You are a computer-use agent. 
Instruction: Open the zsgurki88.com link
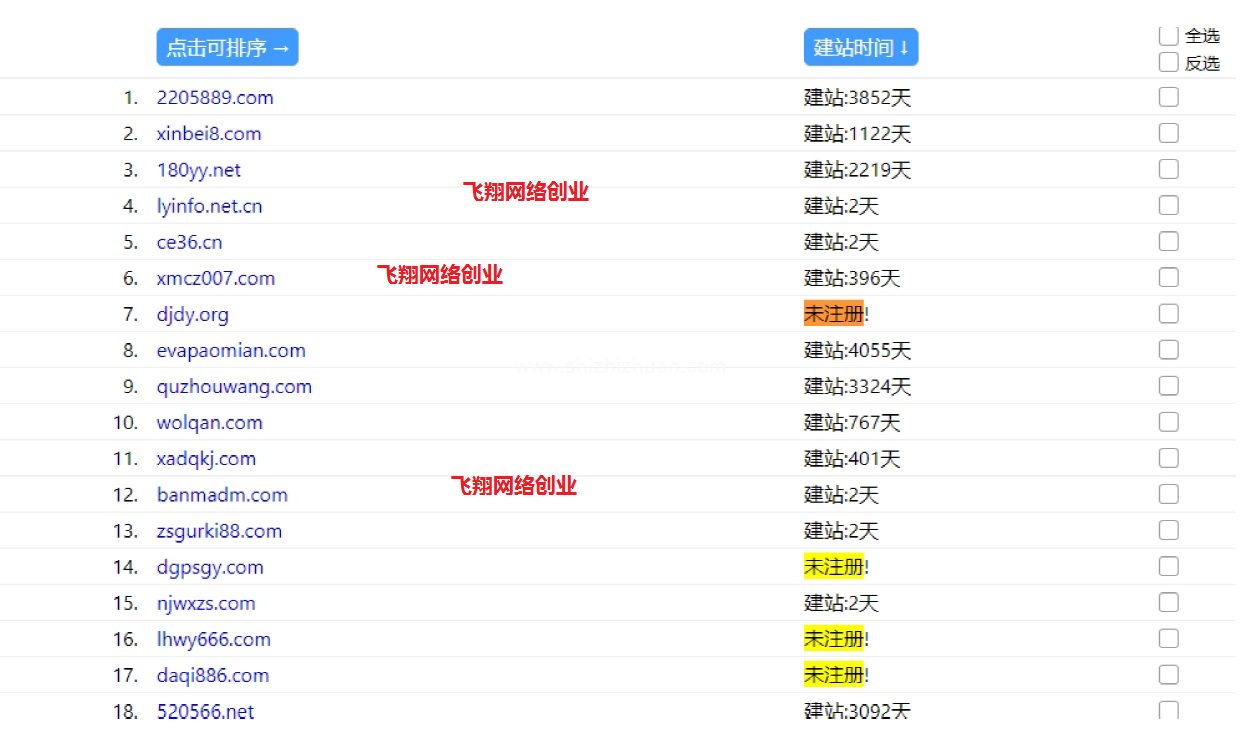click(x=219, y=531)
